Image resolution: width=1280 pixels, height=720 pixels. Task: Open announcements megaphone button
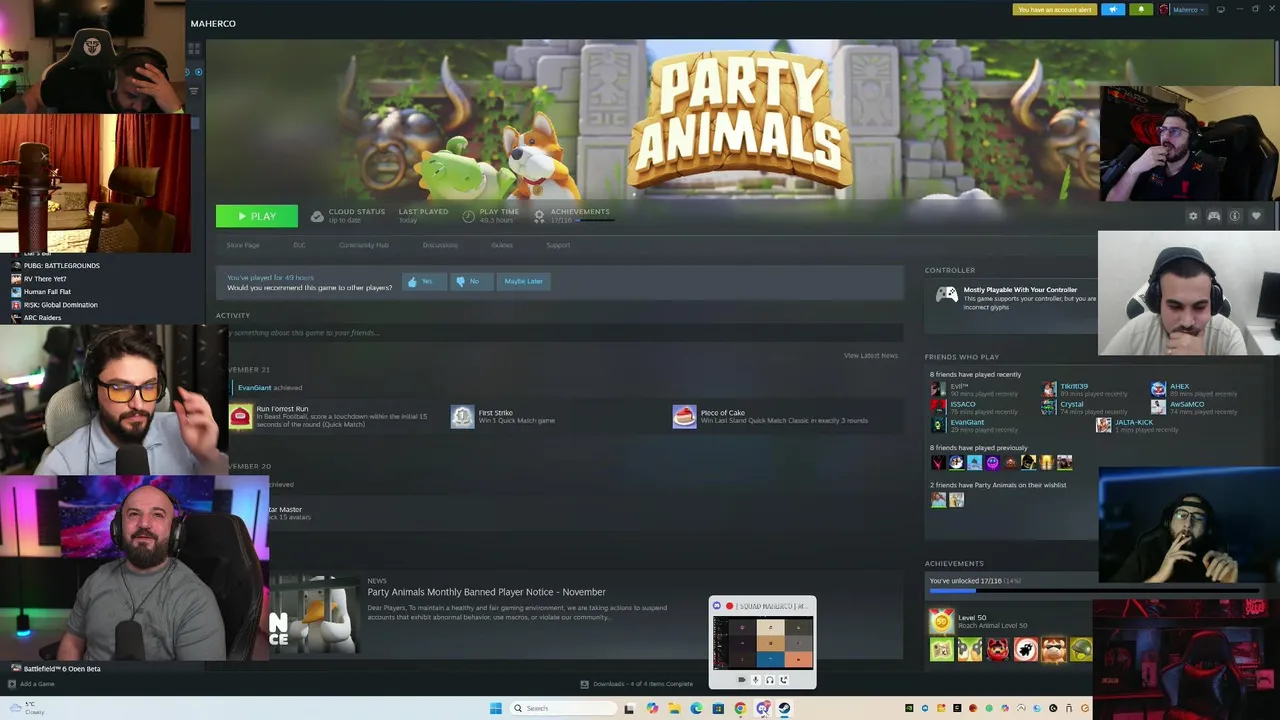coord(1113,9)
